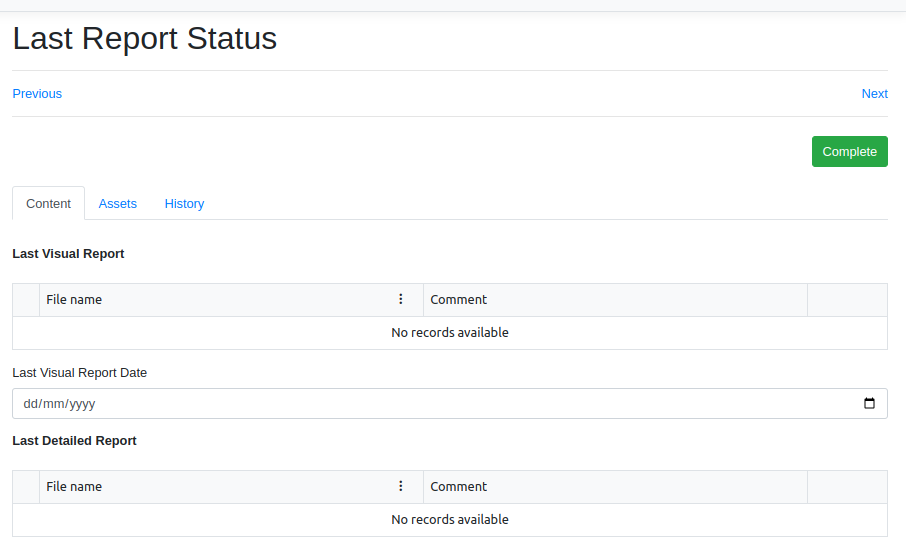906x550 pixels.
Task: Click empty records row in Last Detailed Report table
Action: tap(449, 520)
